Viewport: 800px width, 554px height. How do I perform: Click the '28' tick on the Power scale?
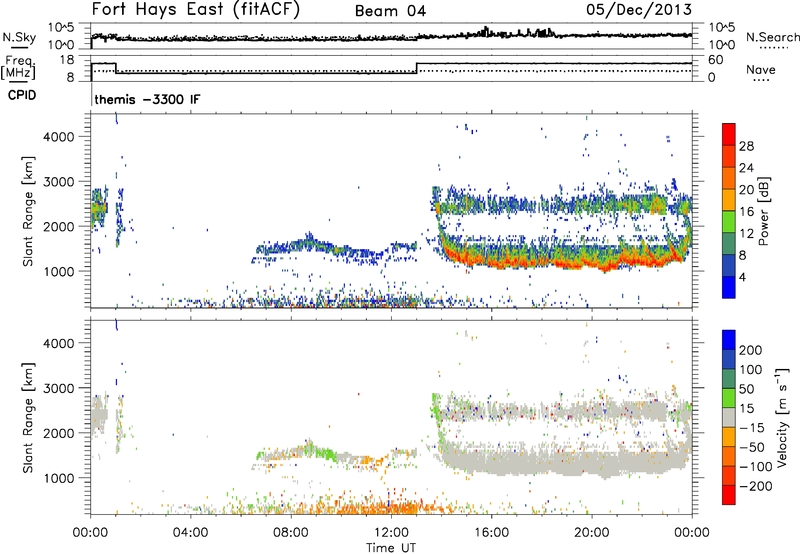(746, 146)
